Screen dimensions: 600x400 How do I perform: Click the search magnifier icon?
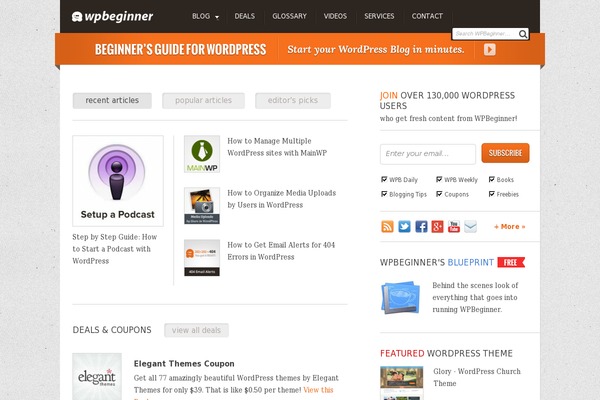point(522,34)
